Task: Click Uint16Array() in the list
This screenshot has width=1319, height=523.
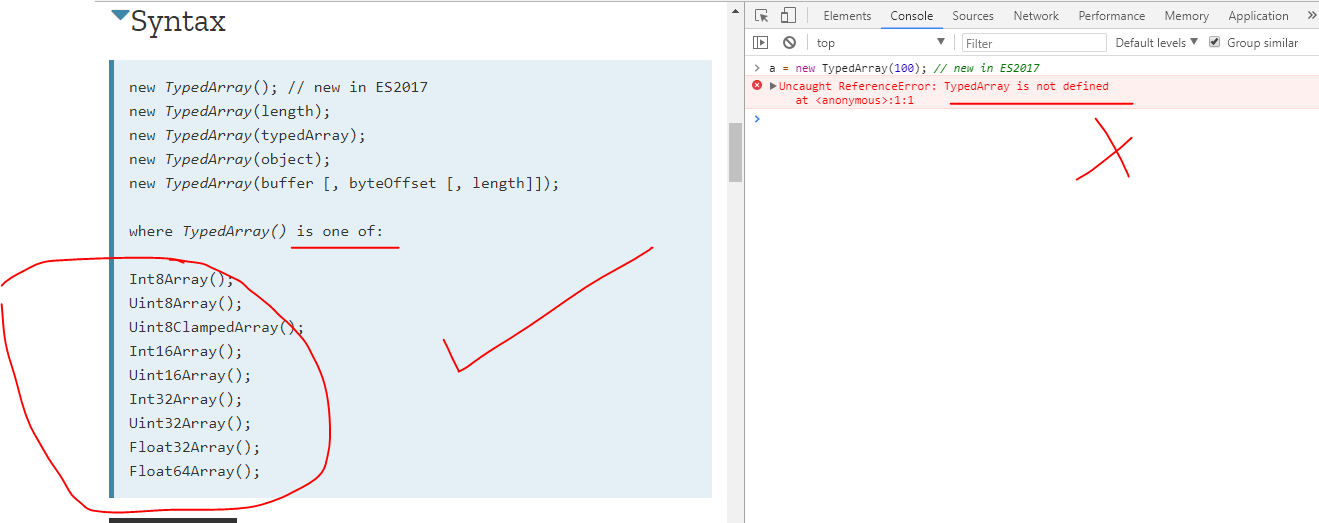Action: click(x=190, y=375)
